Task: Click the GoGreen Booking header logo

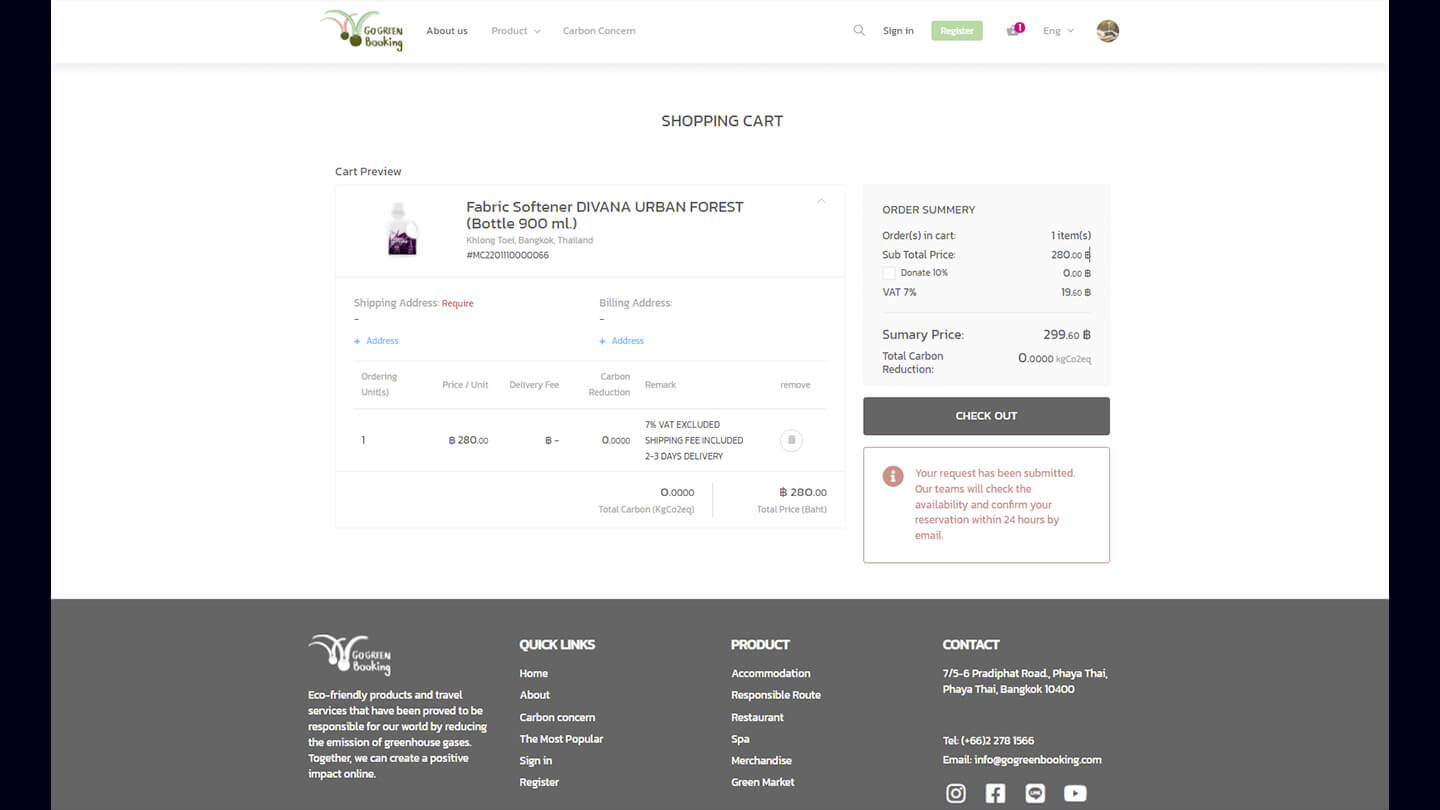Action: (x=362, y=30)
